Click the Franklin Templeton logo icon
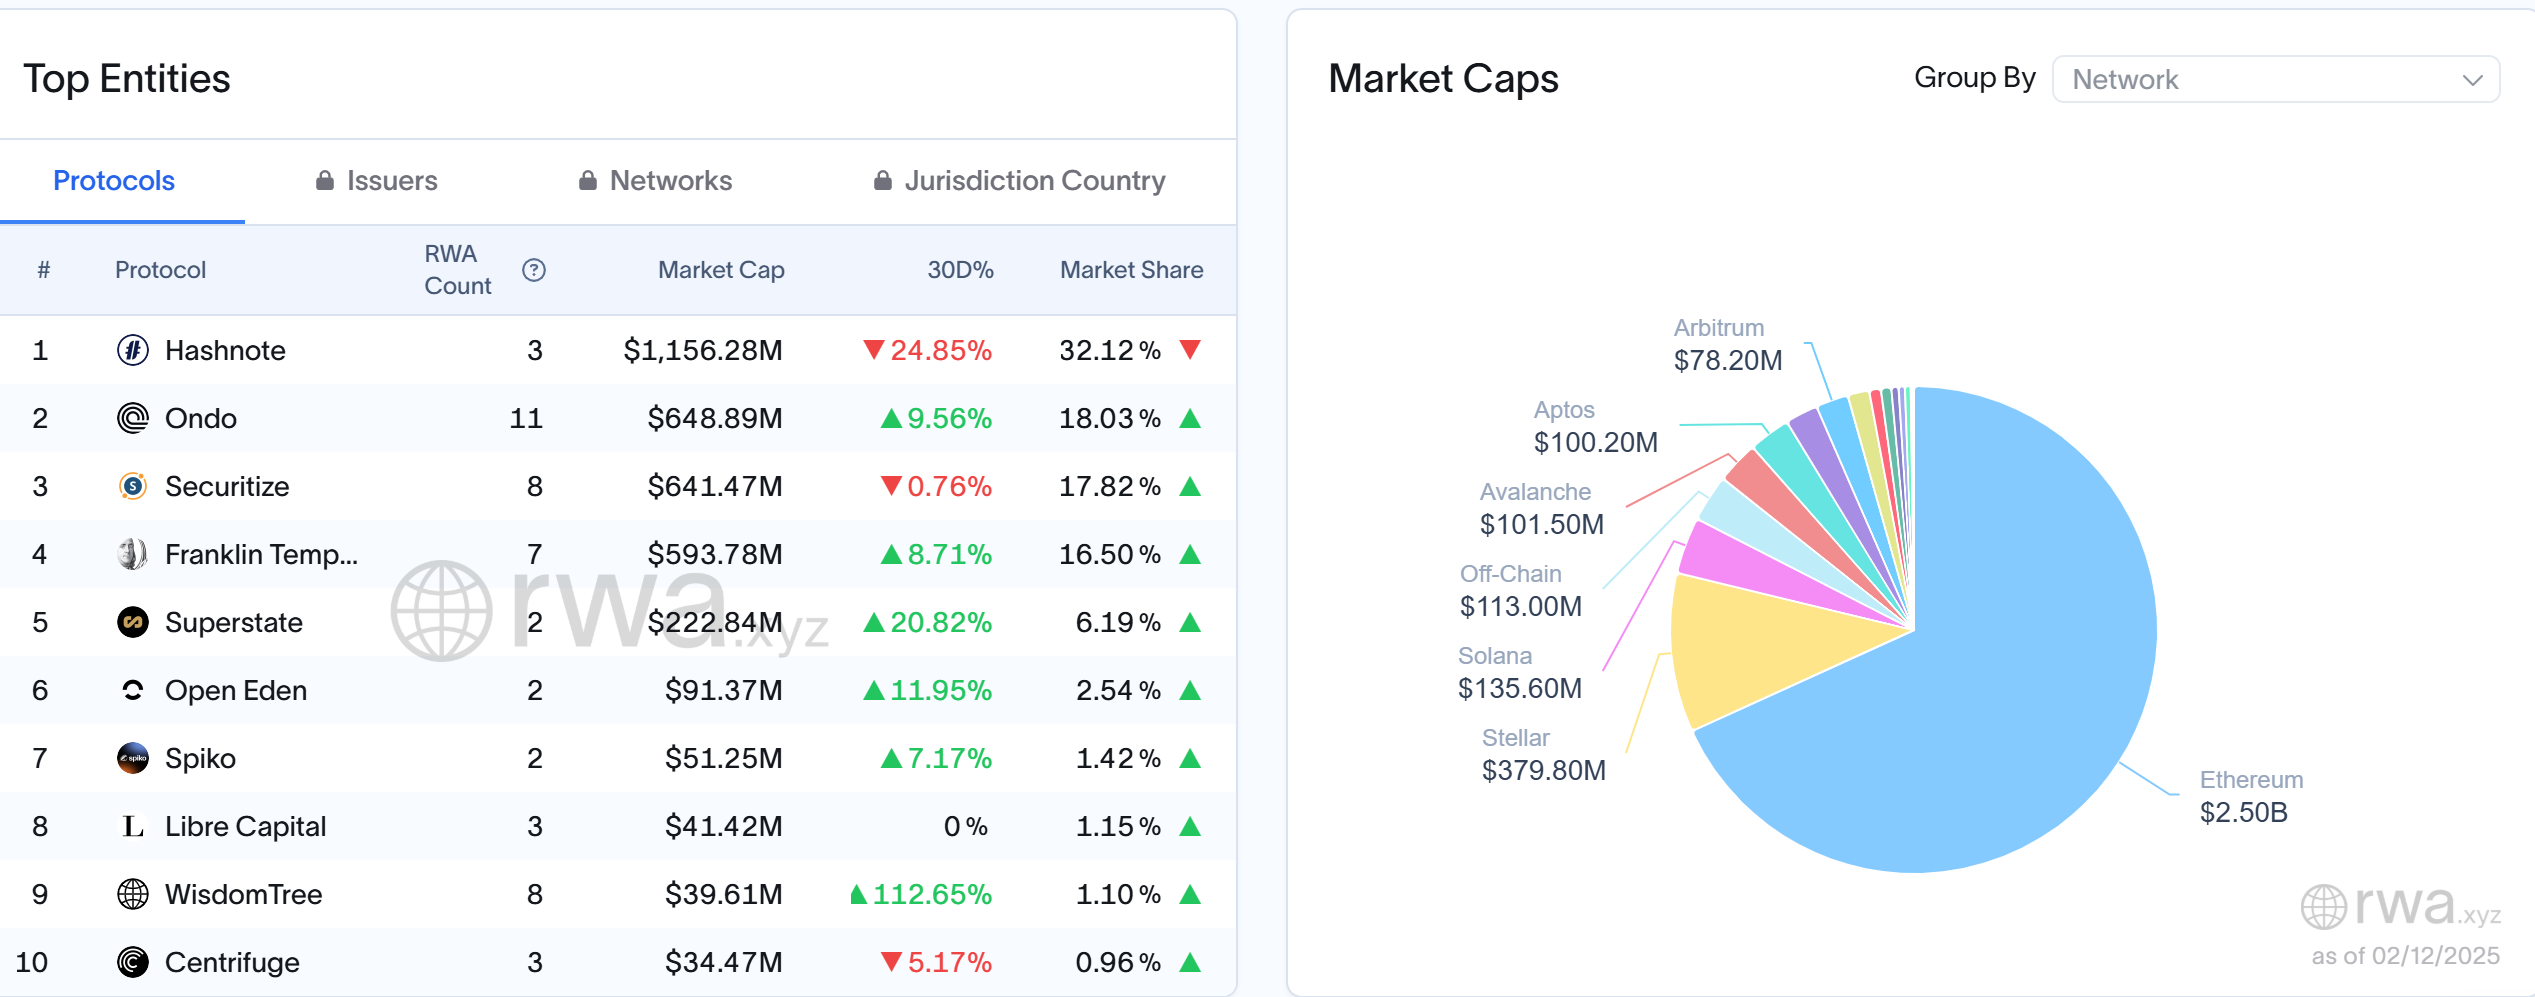The height and width of the screenshot is (997, 2535). (x=133, y=554)
